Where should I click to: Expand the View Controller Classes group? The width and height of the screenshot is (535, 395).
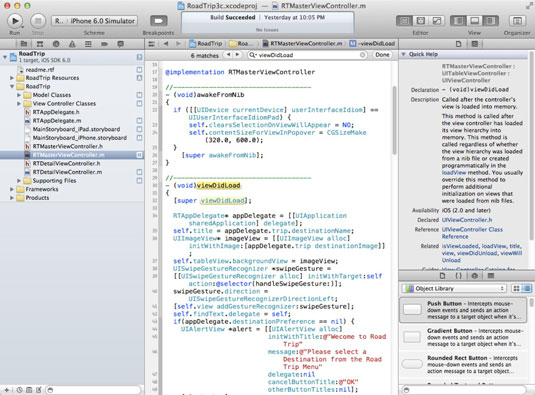pyautogui.click(x=19, y=103)
